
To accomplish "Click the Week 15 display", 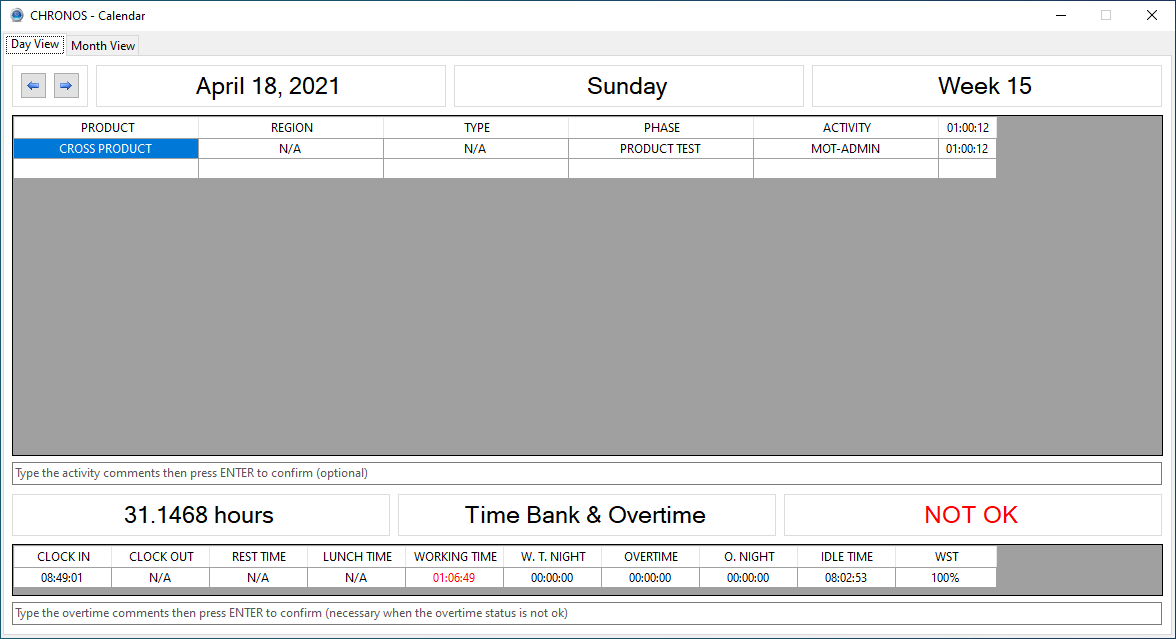I will (986, 86).
